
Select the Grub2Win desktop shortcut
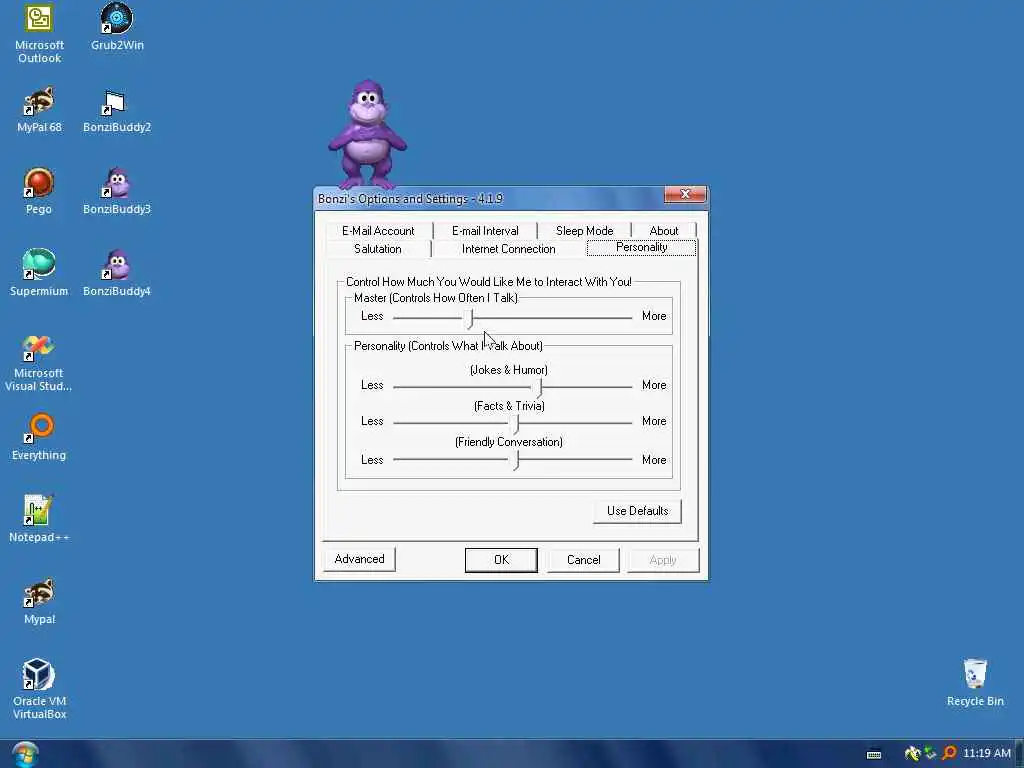[x=117, y=27]
